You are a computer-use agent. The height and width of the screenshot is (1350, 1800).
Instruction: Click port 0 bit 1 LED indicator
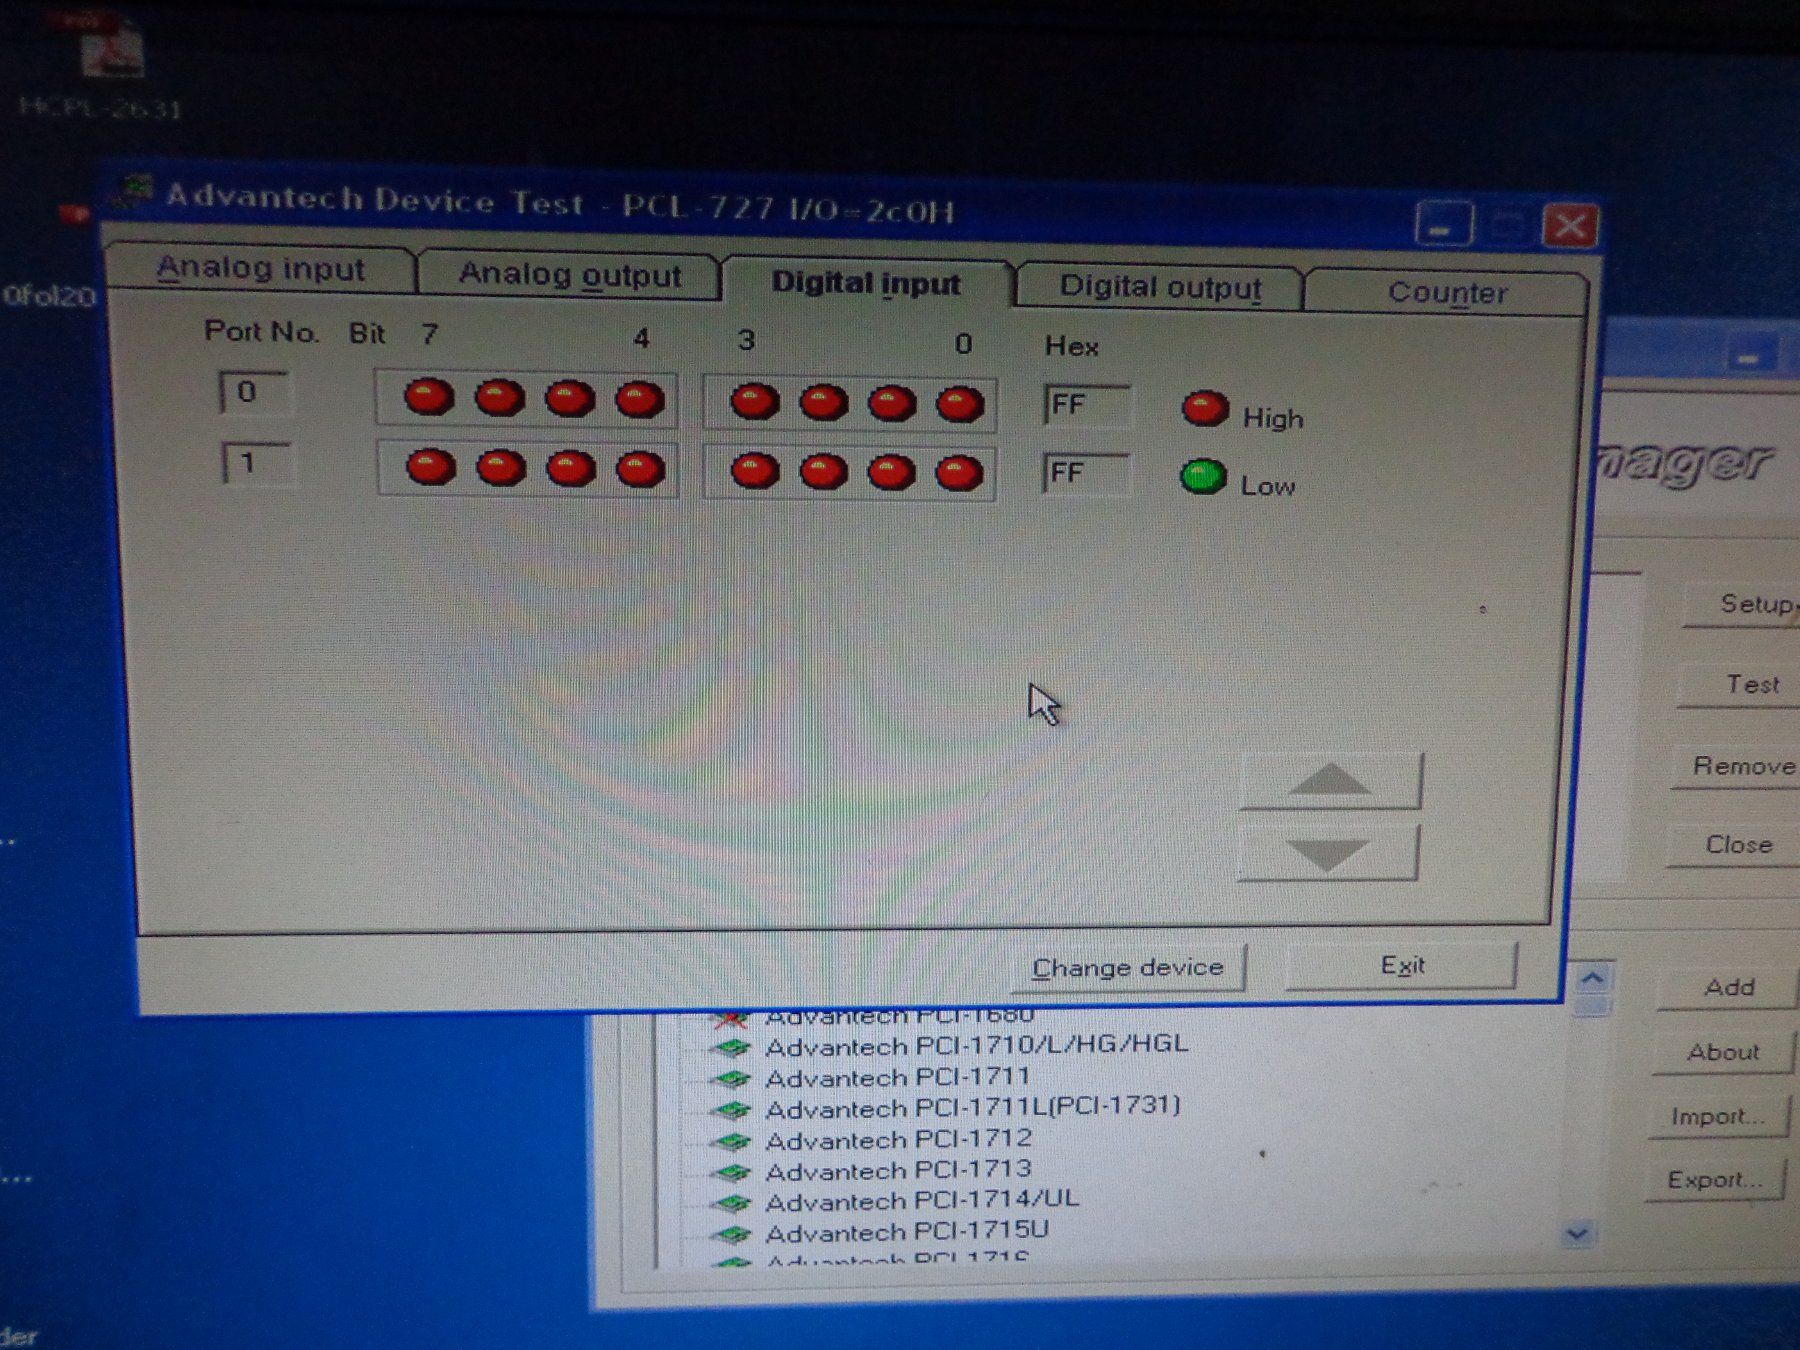click(892, 404)
